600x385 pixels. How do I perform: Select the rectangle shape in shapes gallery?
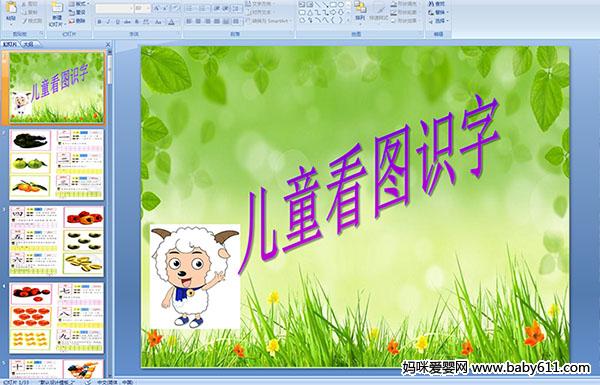(x=333, y=5)
